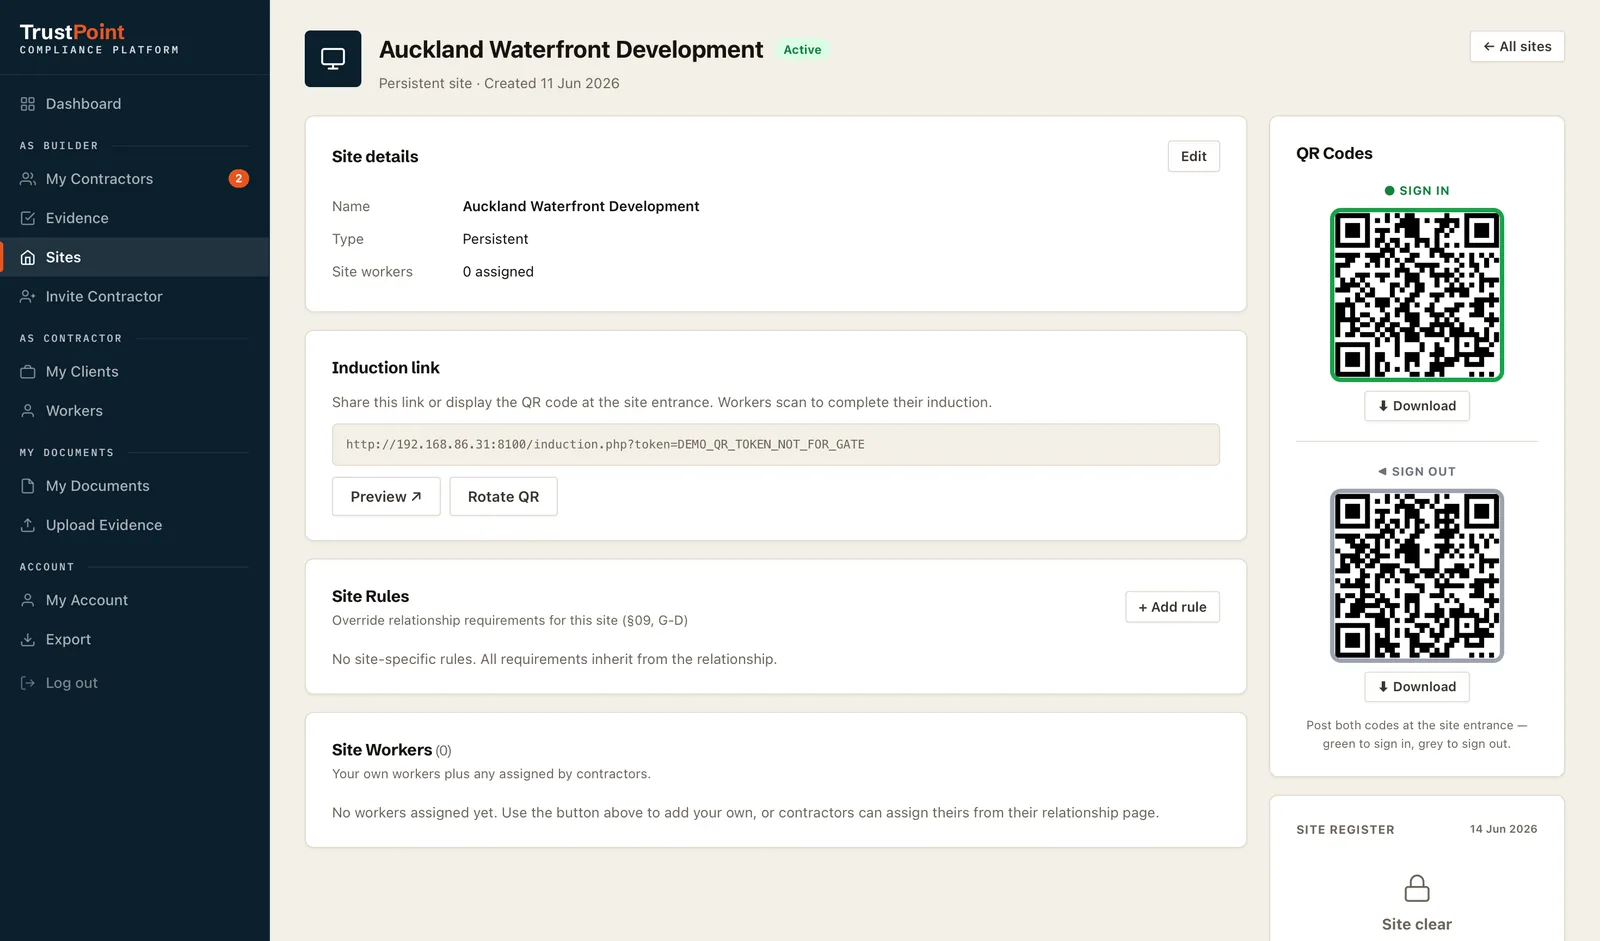Go to Evidence page
The width and height of the screenshot is (1600, 941).
pos(135,218)
